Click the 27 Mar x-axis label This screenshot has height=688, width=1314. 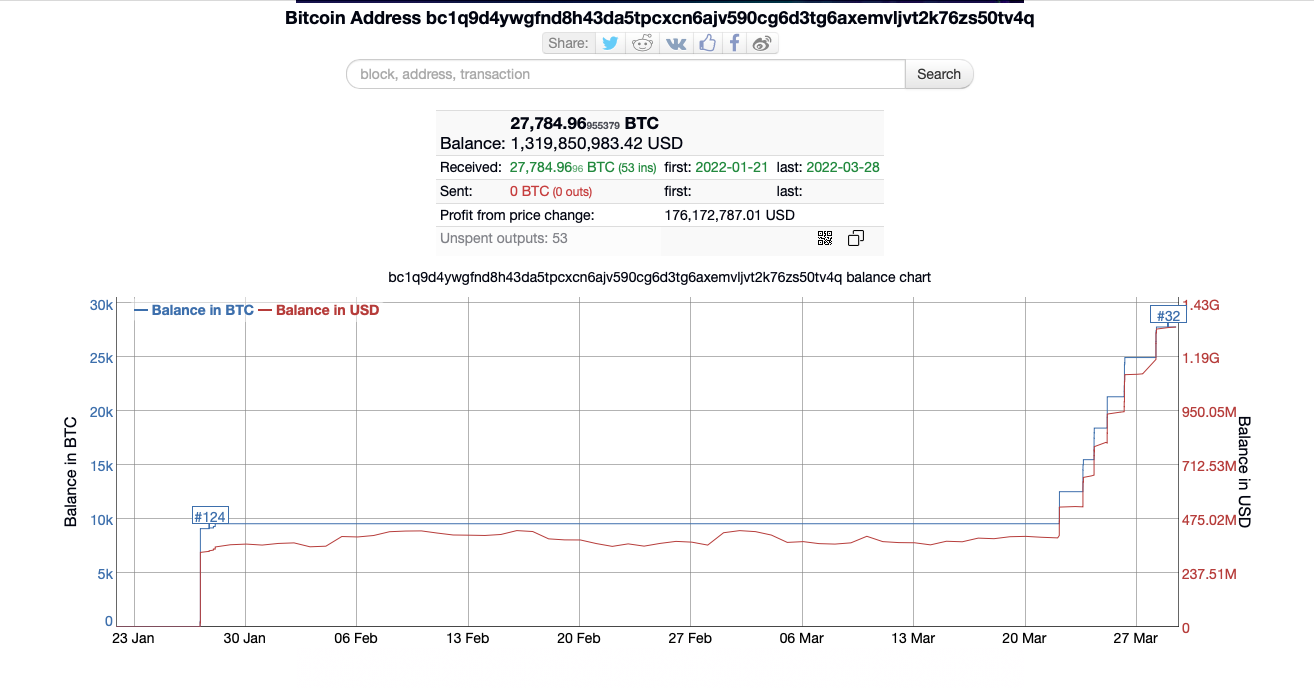(x=1137, y=638)
